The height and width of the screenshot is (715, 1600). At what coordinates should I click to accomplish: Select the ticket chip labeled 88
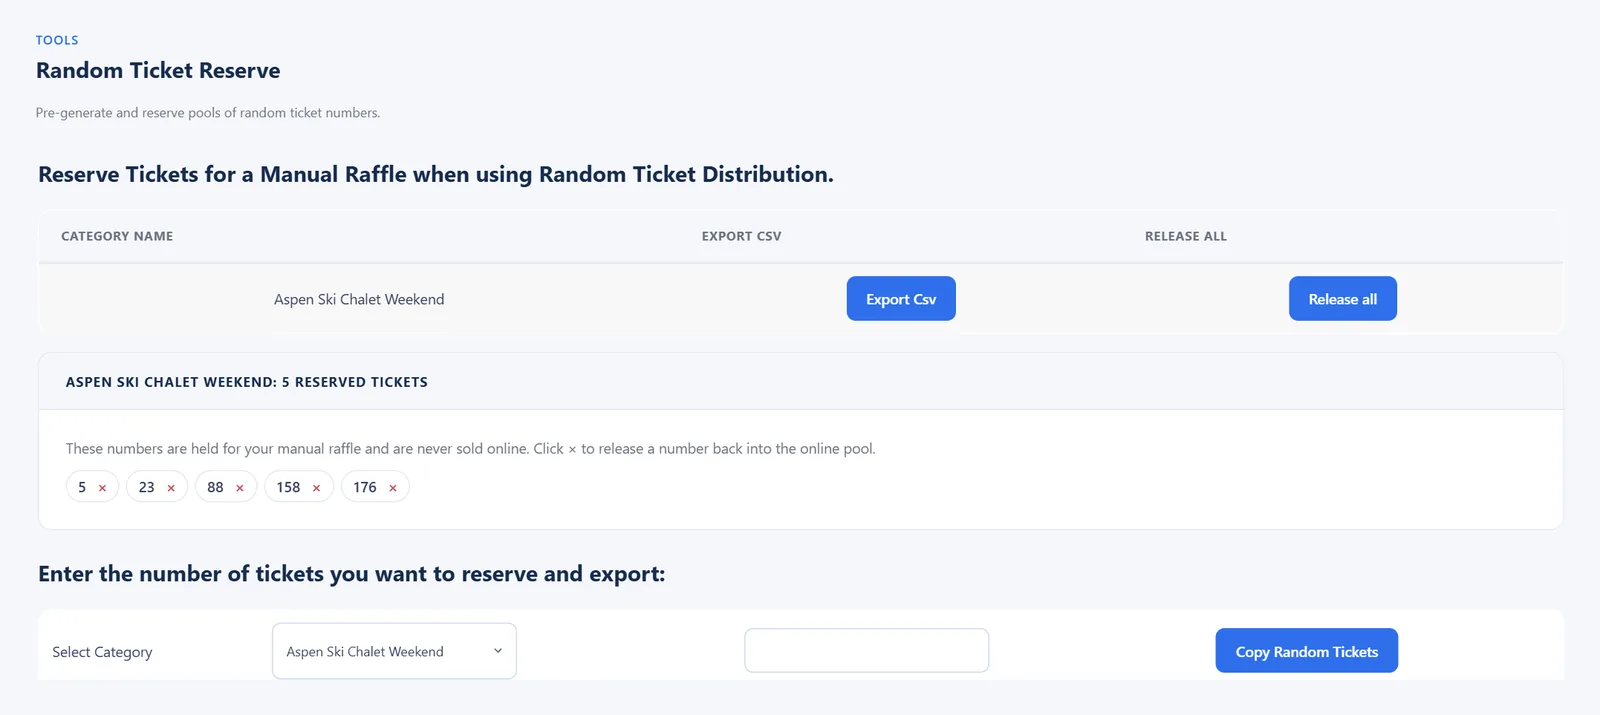(226, 487)
